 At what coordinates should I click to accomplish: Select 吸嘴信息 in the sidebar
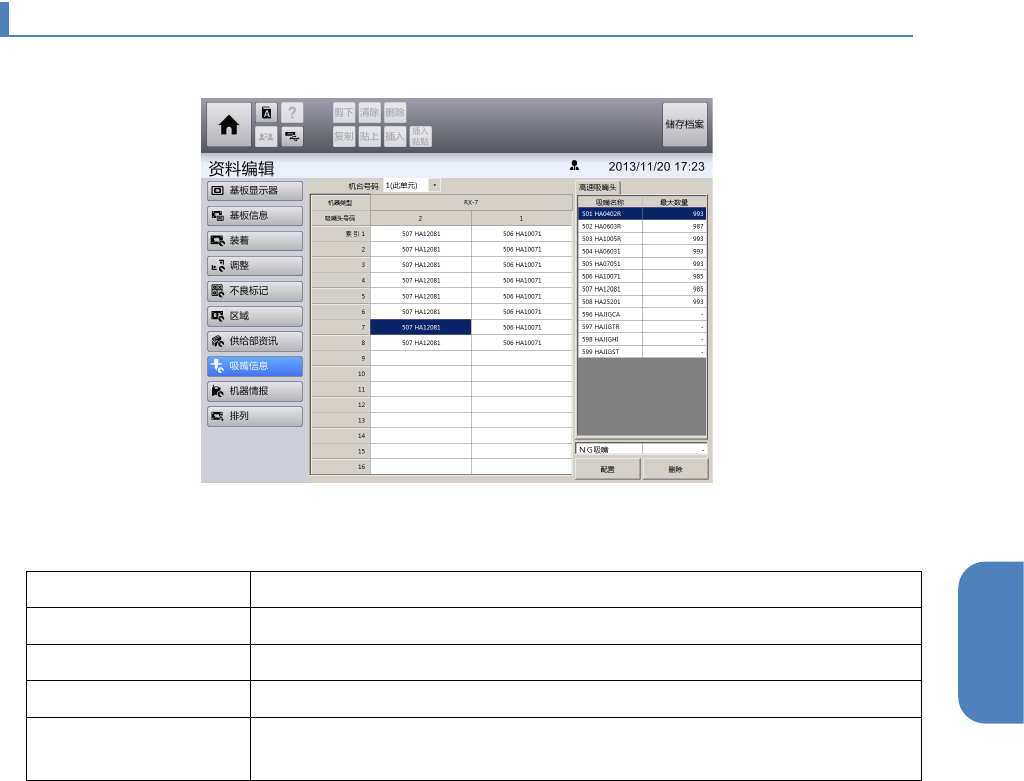click(x=255, y=366)
